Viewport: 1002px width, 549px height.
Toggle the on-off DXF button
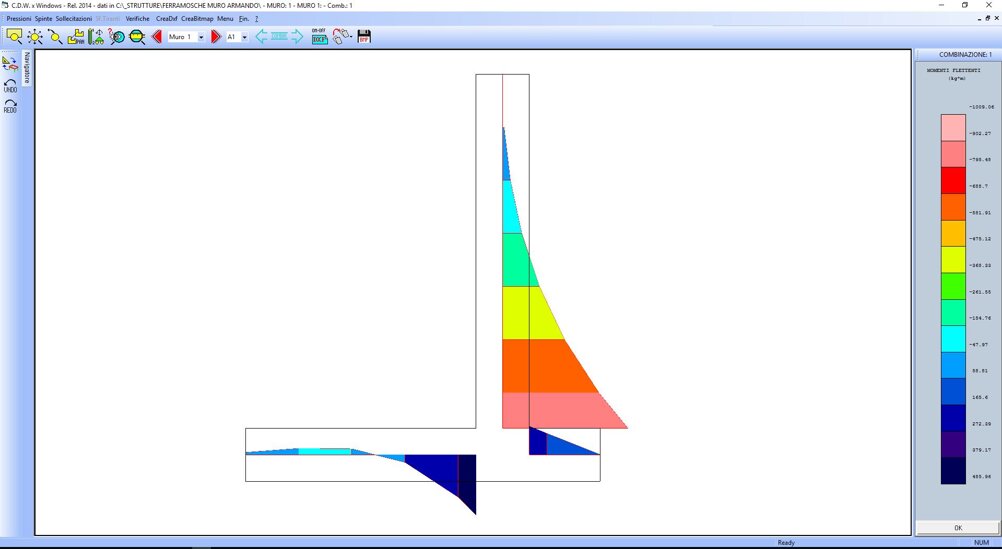tap(319, 36)
